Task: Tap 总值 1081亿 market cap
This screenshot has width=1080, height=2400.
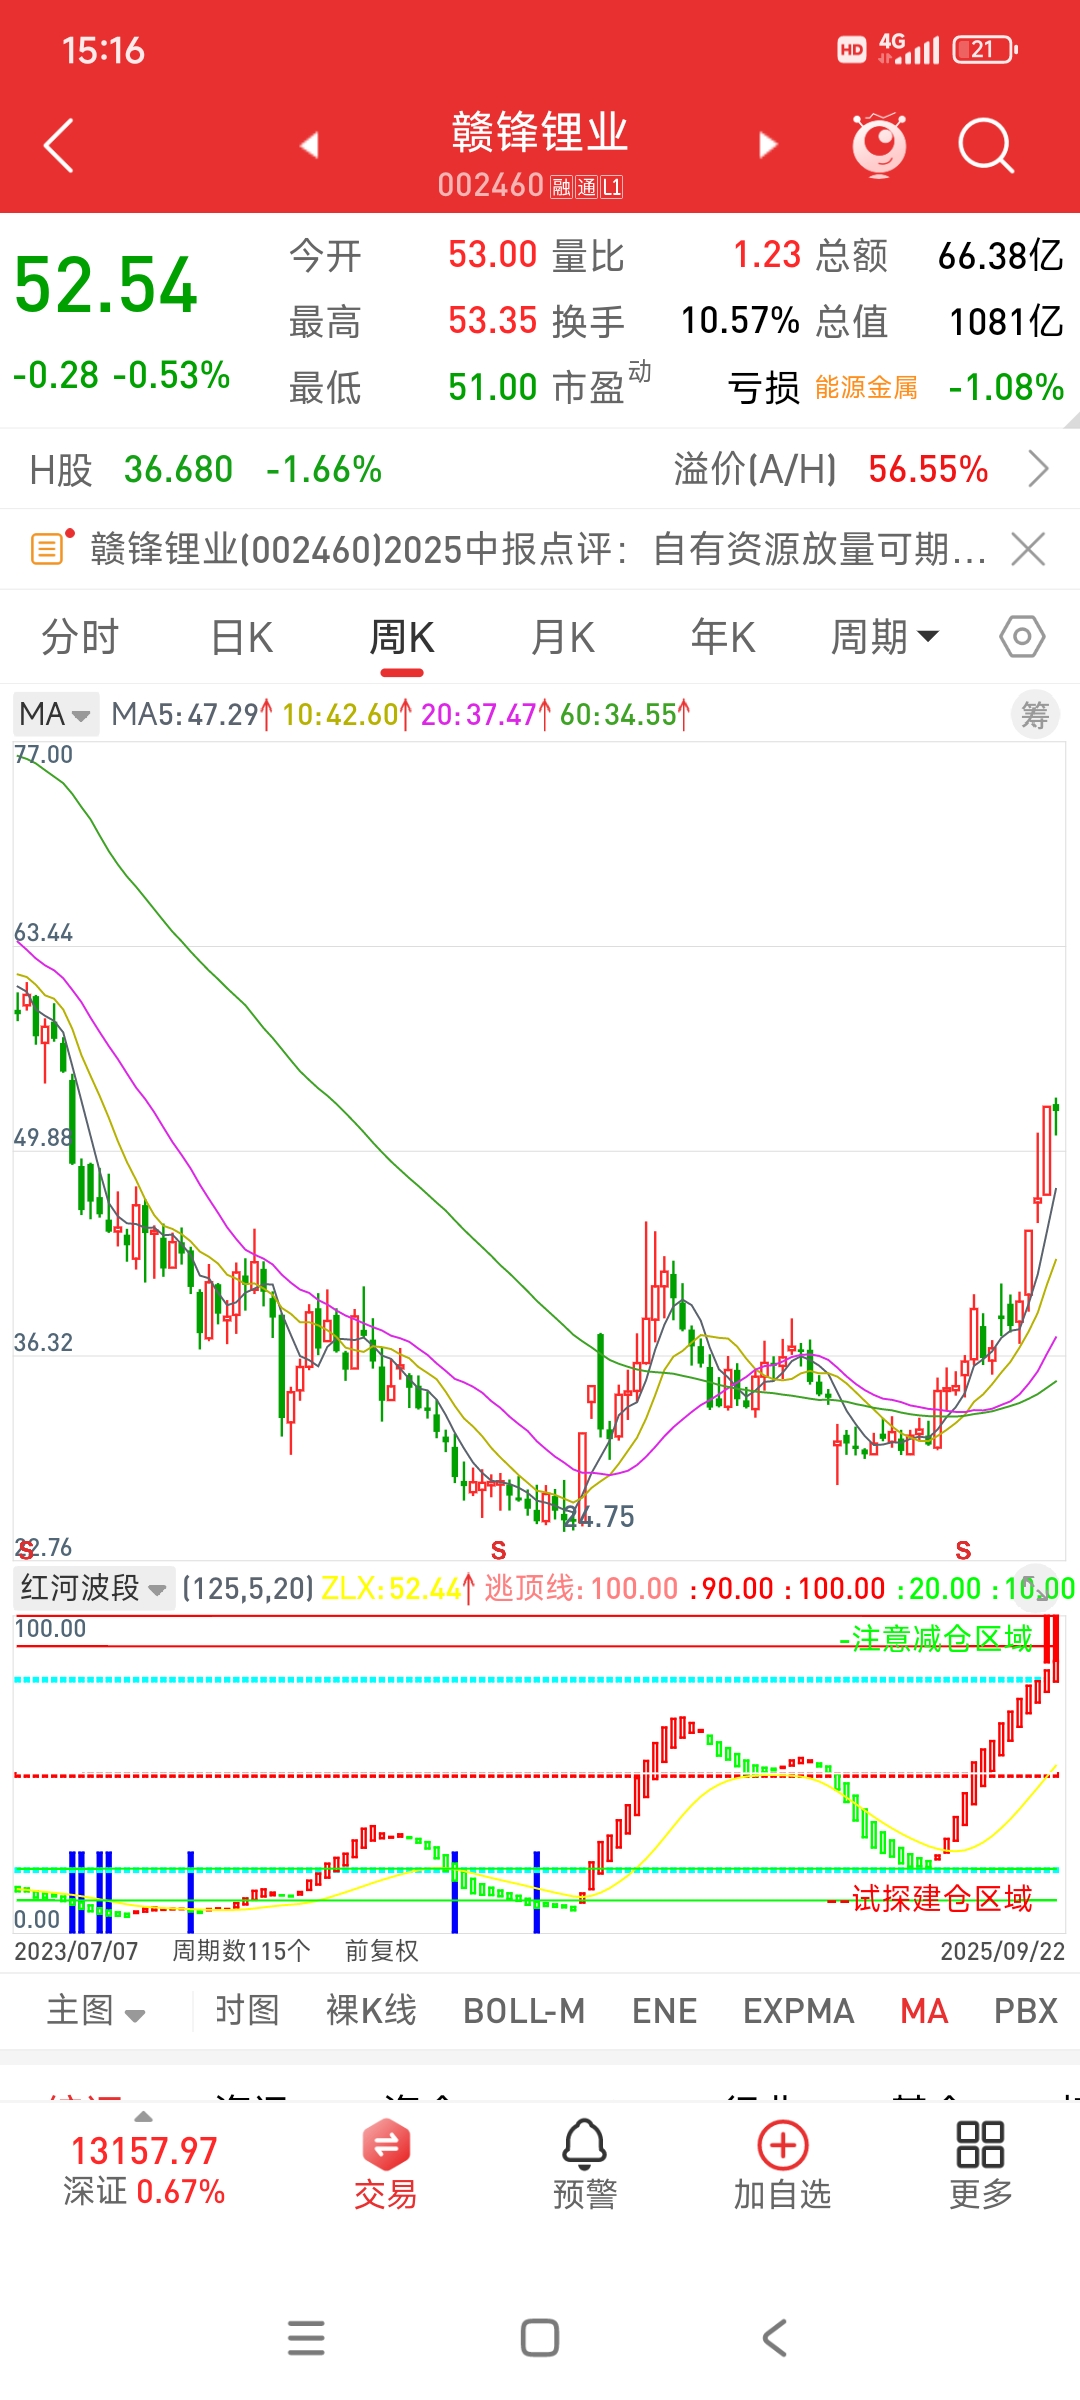Action: pos(1006,321)
